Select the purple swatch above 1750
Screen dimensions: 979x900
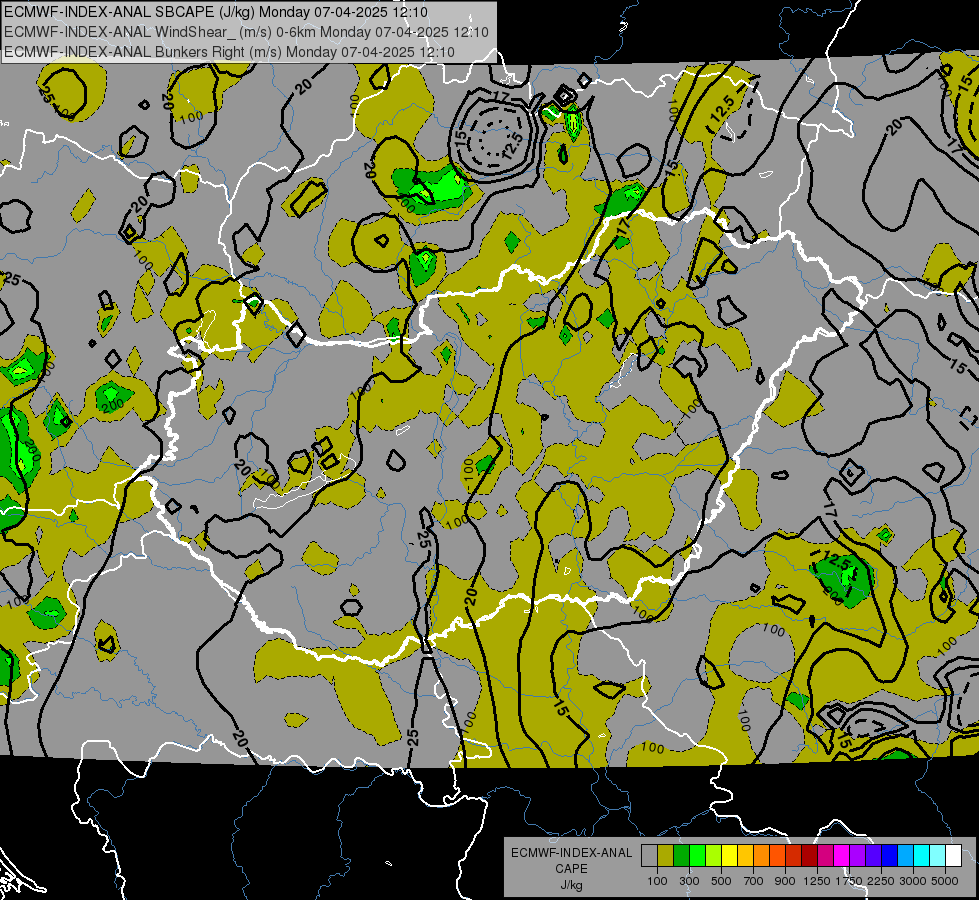[x=857, y=856]
